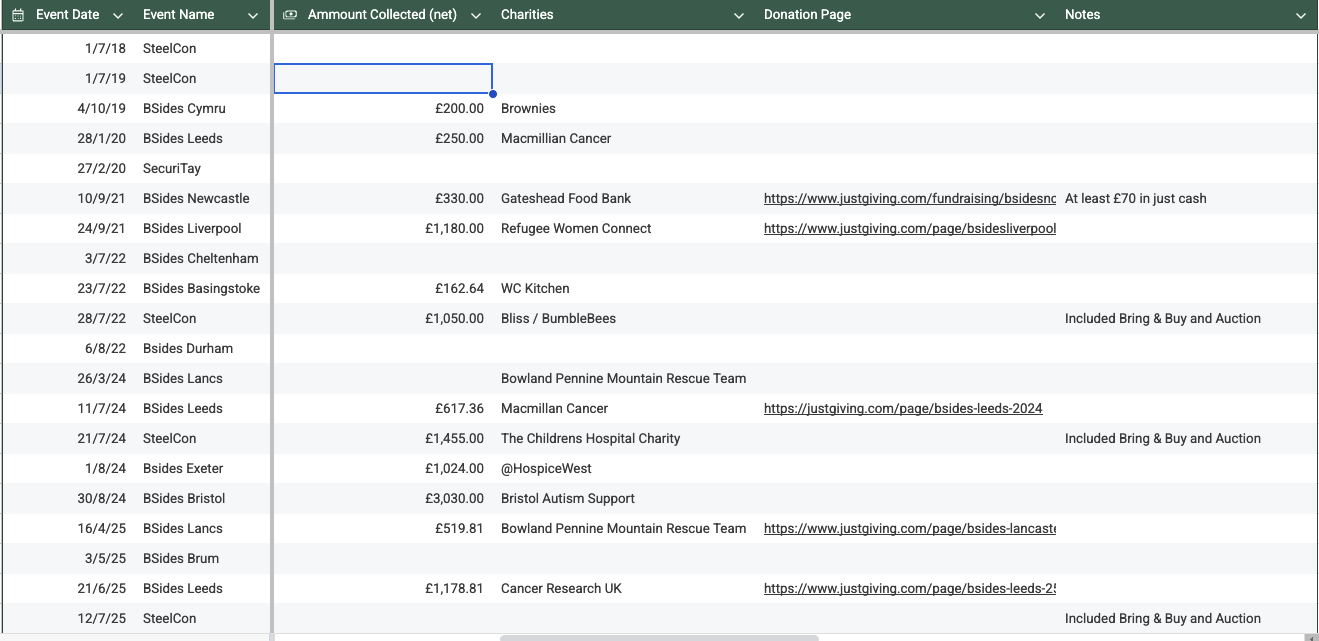The height and width of the screenshot is (641, 1319).
Task: Select the date cell 26/3/24
Action: pos(68,379)
